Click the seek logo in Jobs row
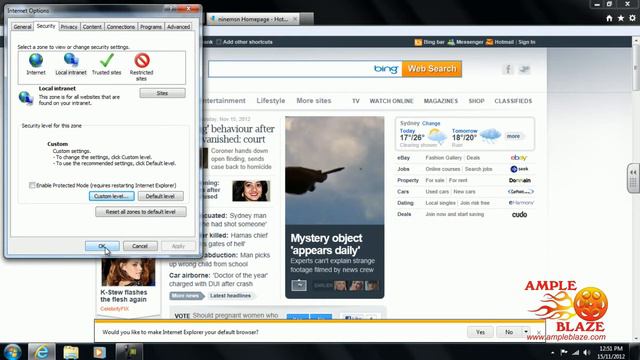 click(x=519, y=169)
